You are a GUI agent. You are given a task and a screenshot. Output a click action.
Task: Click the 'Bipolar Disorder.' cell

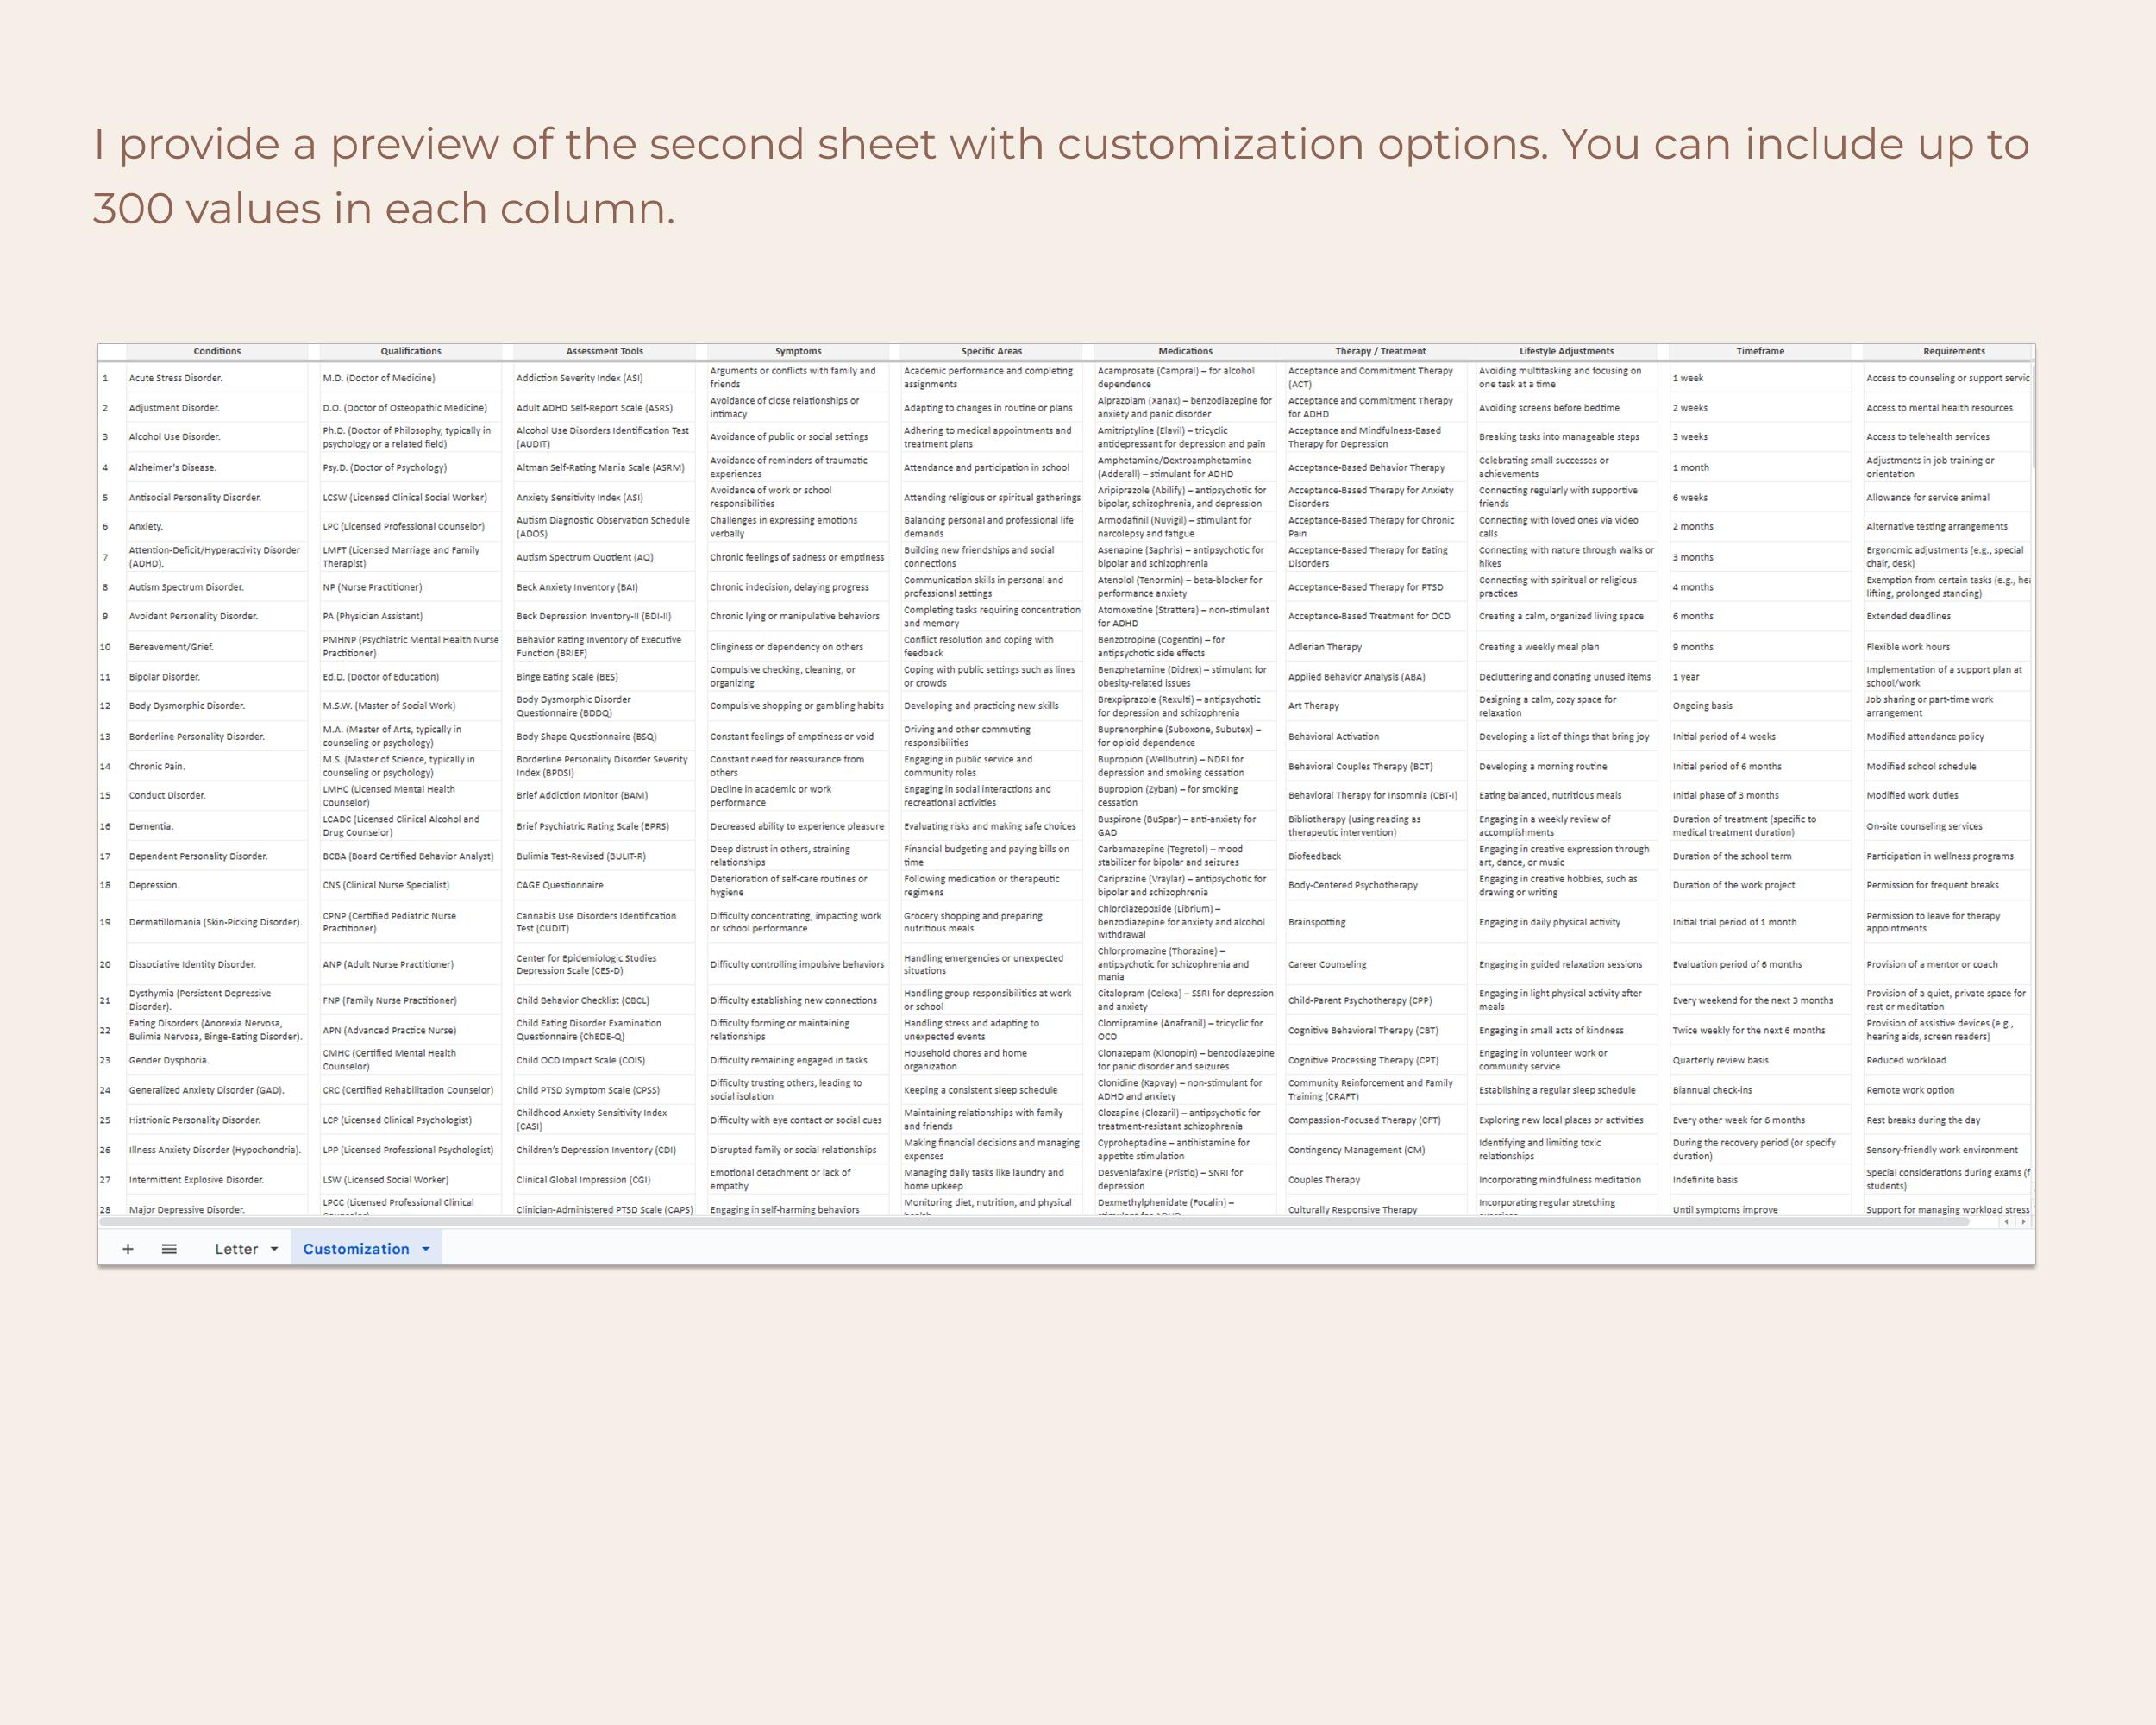217,677
